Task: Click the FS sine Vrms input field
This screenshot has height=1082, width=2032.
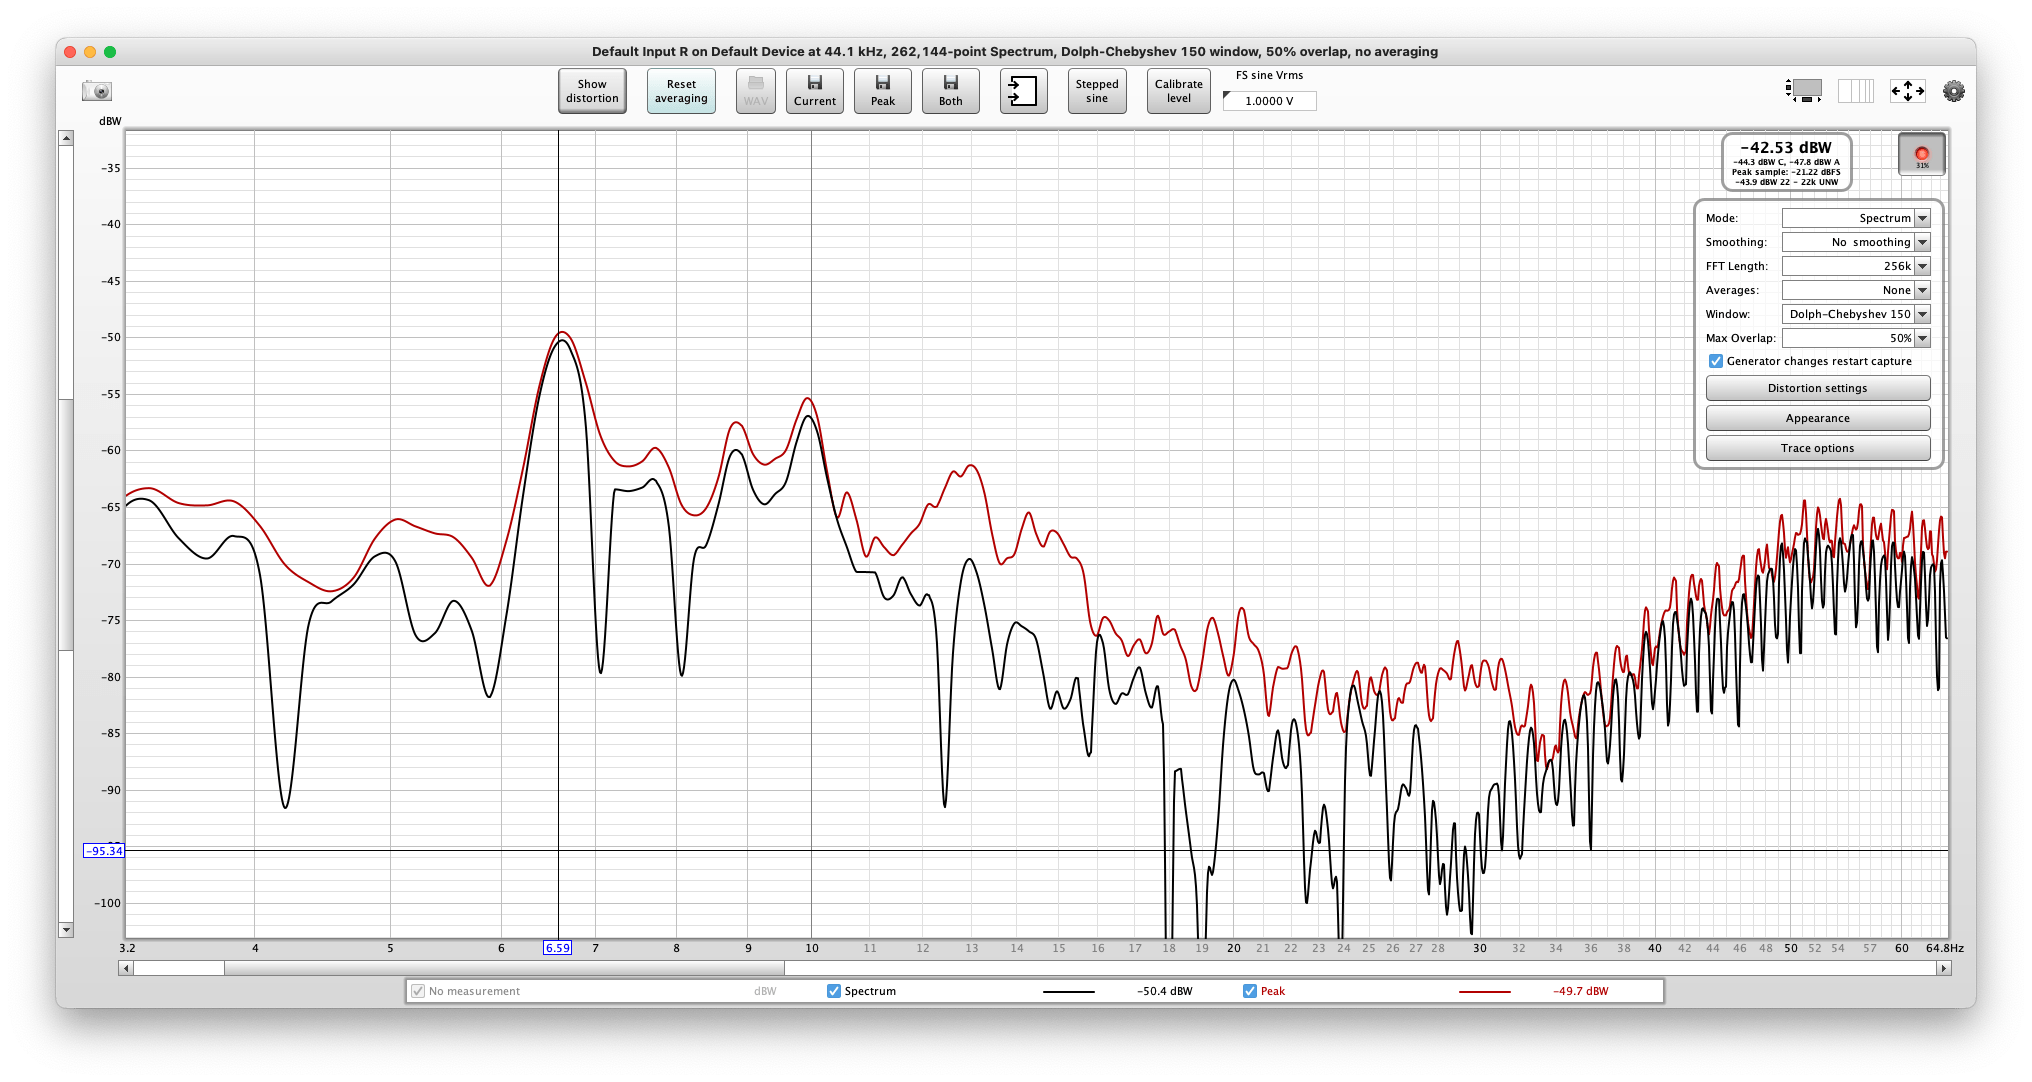Action: pyautogui.click(x=1270, y=101)
